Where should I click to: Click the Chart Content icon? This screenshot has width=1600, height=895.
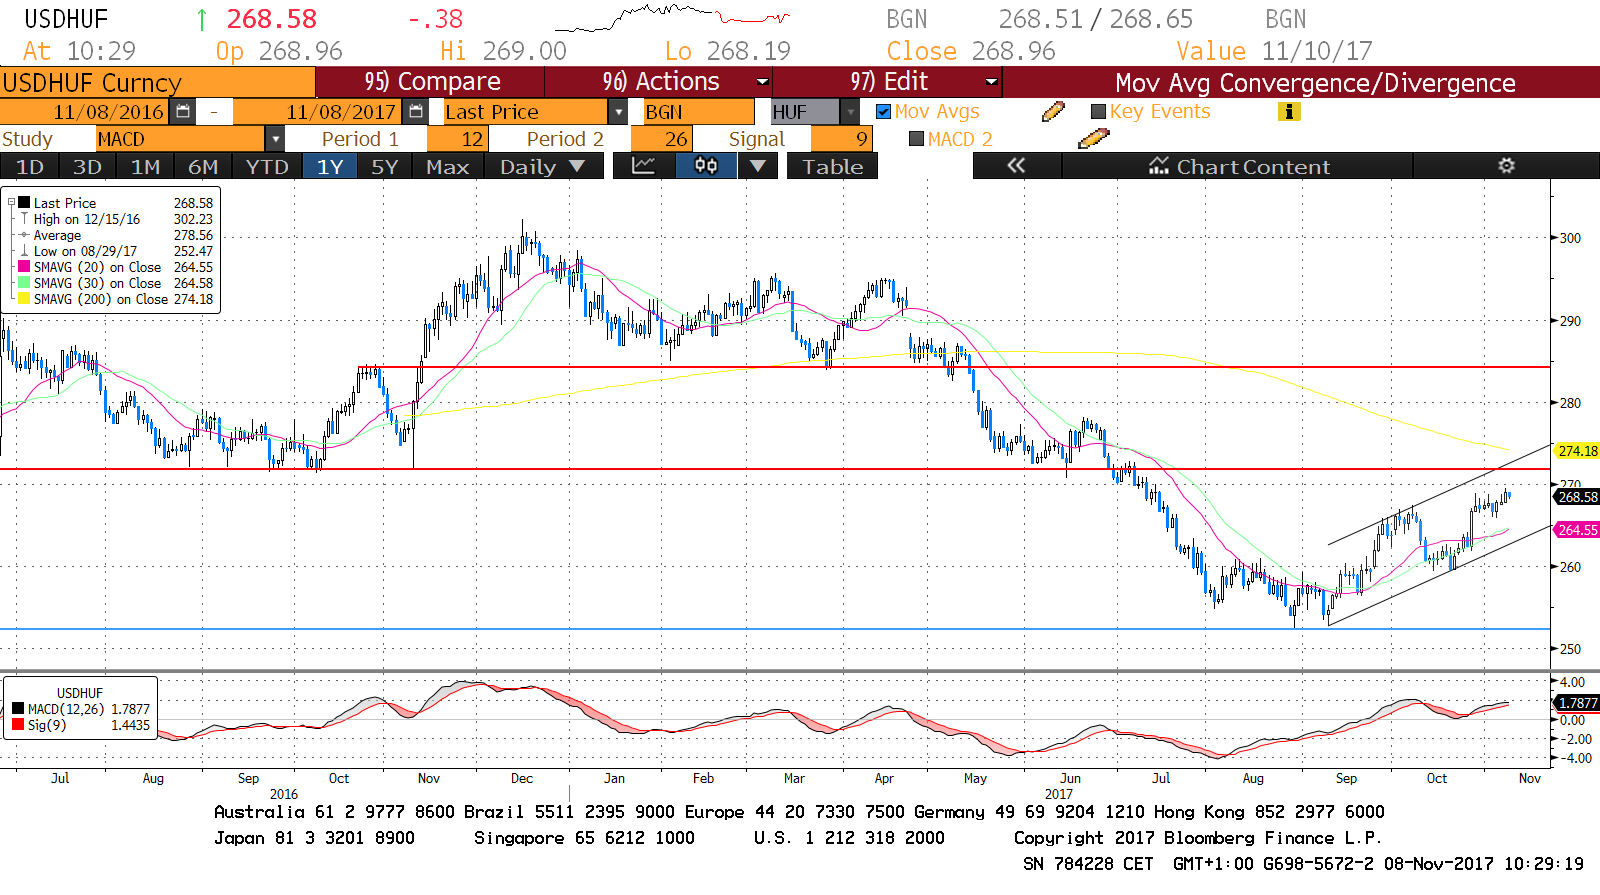coord(1159,166)
